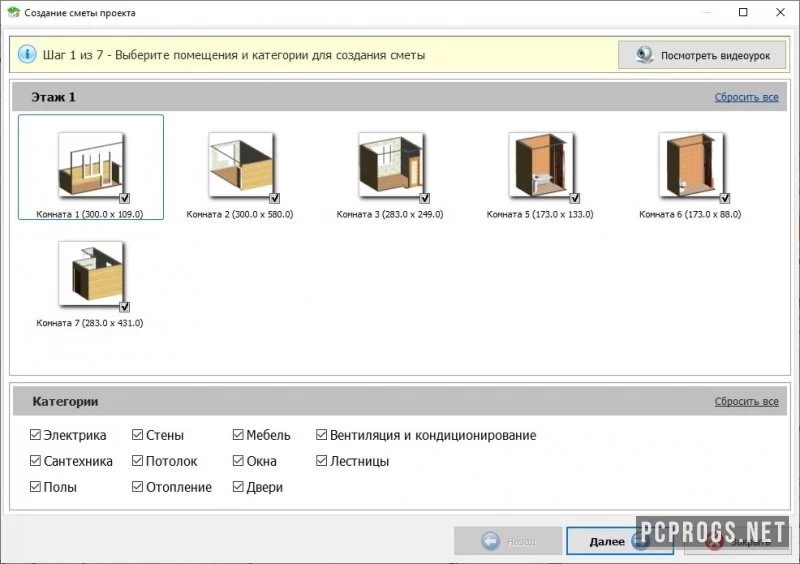The image size is (800, 564).
Task: Open Посмотреть видеоурок
Action: point(702,55)
